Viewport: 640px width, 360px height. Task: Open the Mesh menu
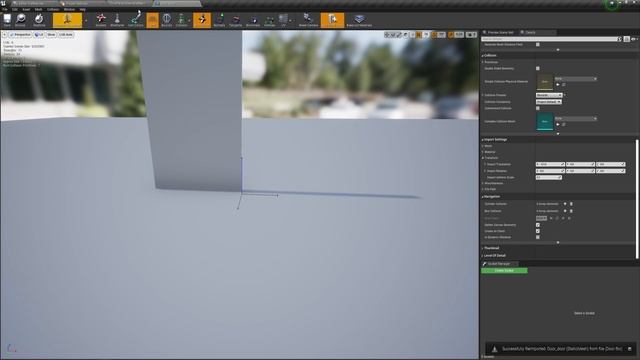pos(38,9)
